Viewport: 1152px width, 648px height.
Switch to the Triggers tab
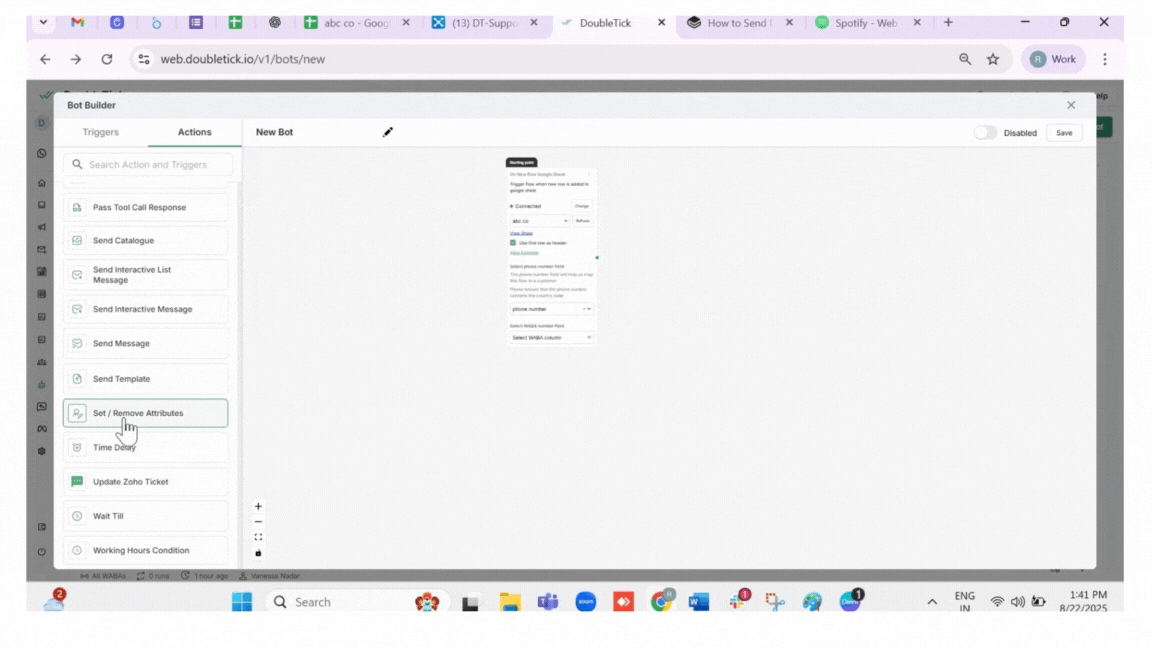click(100, 132)
